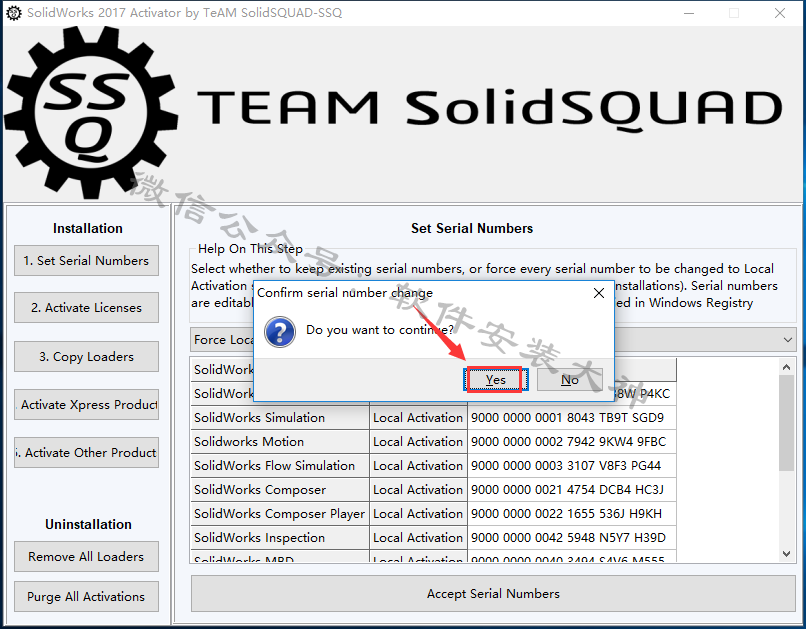This screenshot has height=629, width=806.
Task: Choose the Activate Xpress Product button
Action: (86, 404)
